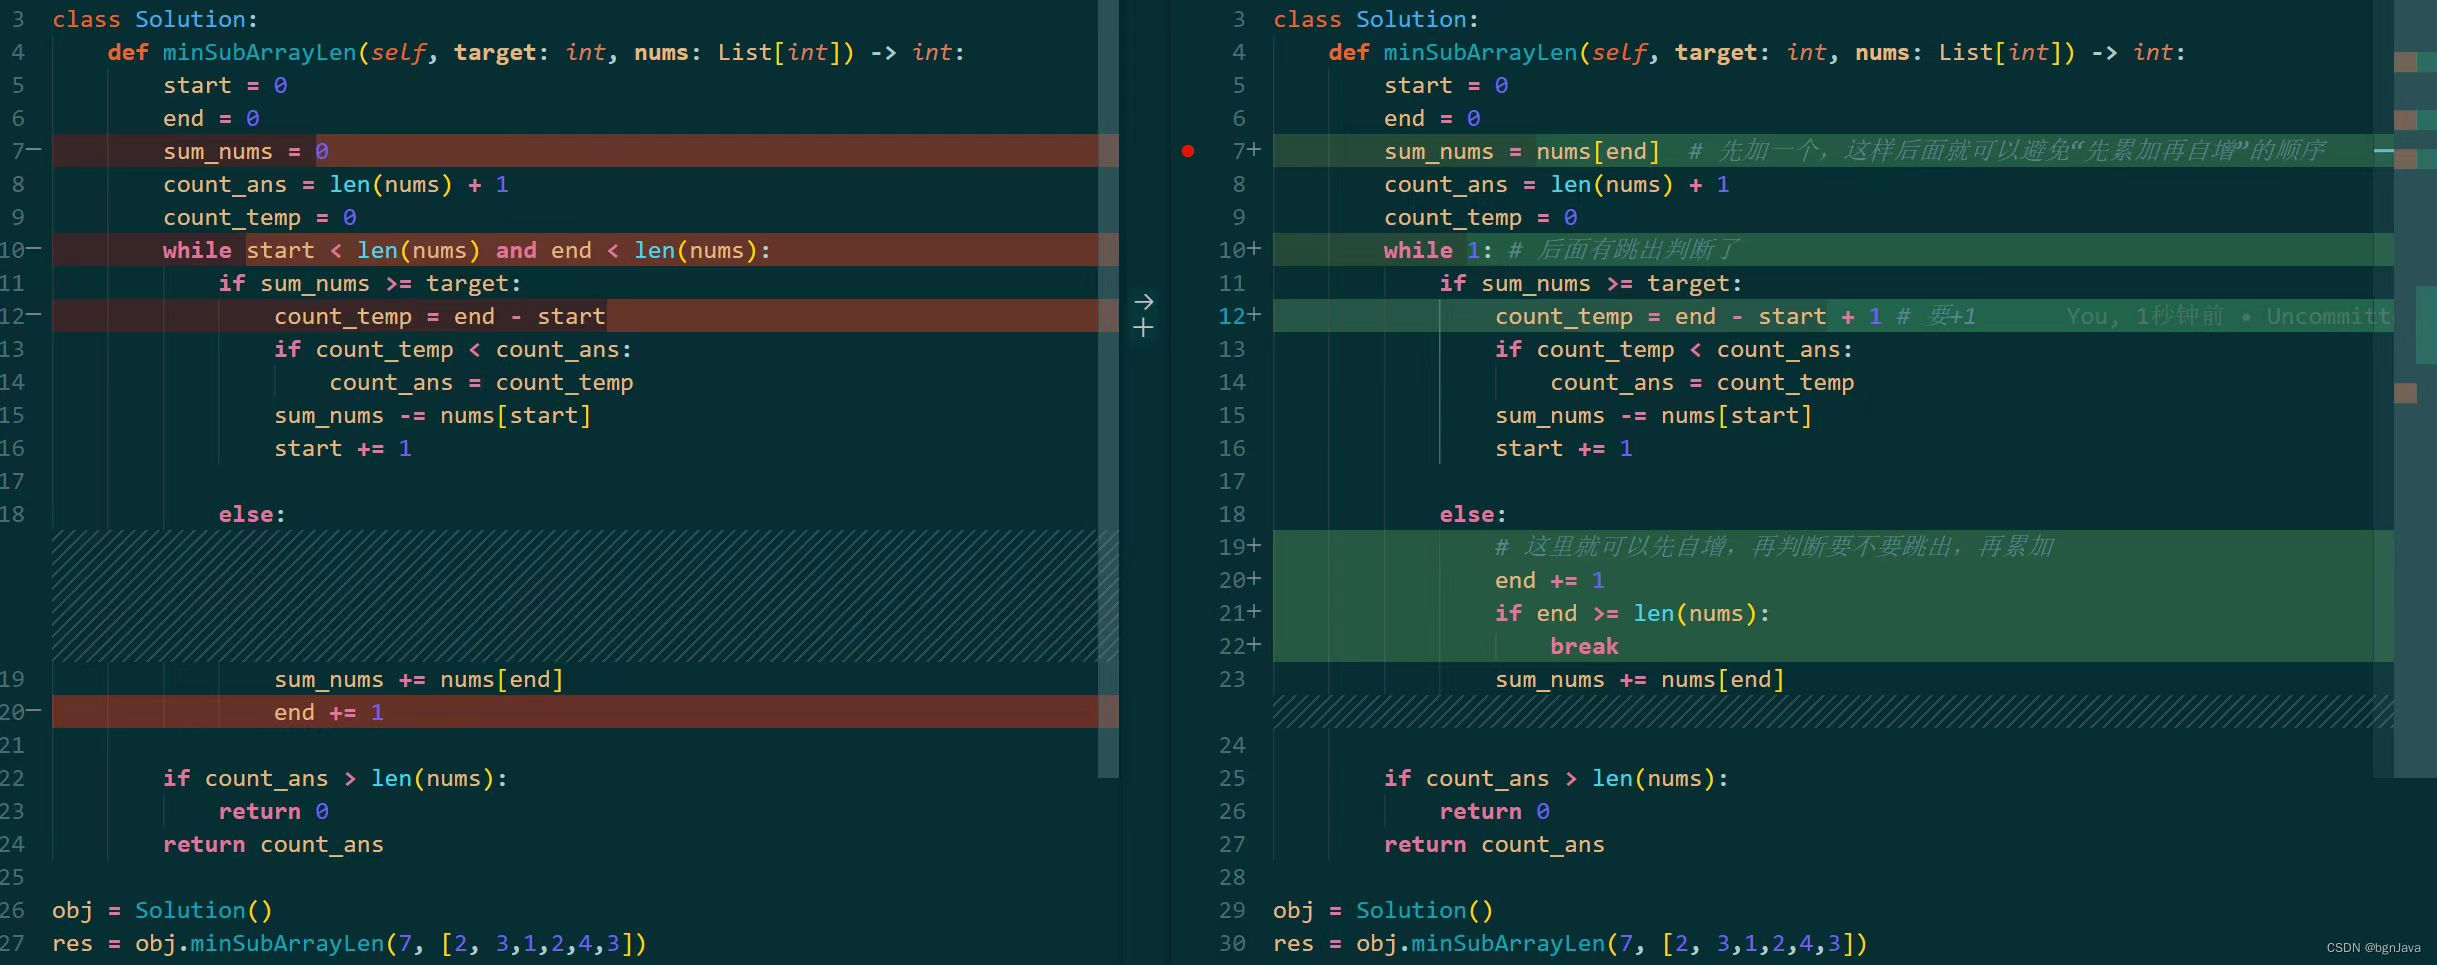Click 'if sum_nums >= target:' in right pane

point(1591,283)
